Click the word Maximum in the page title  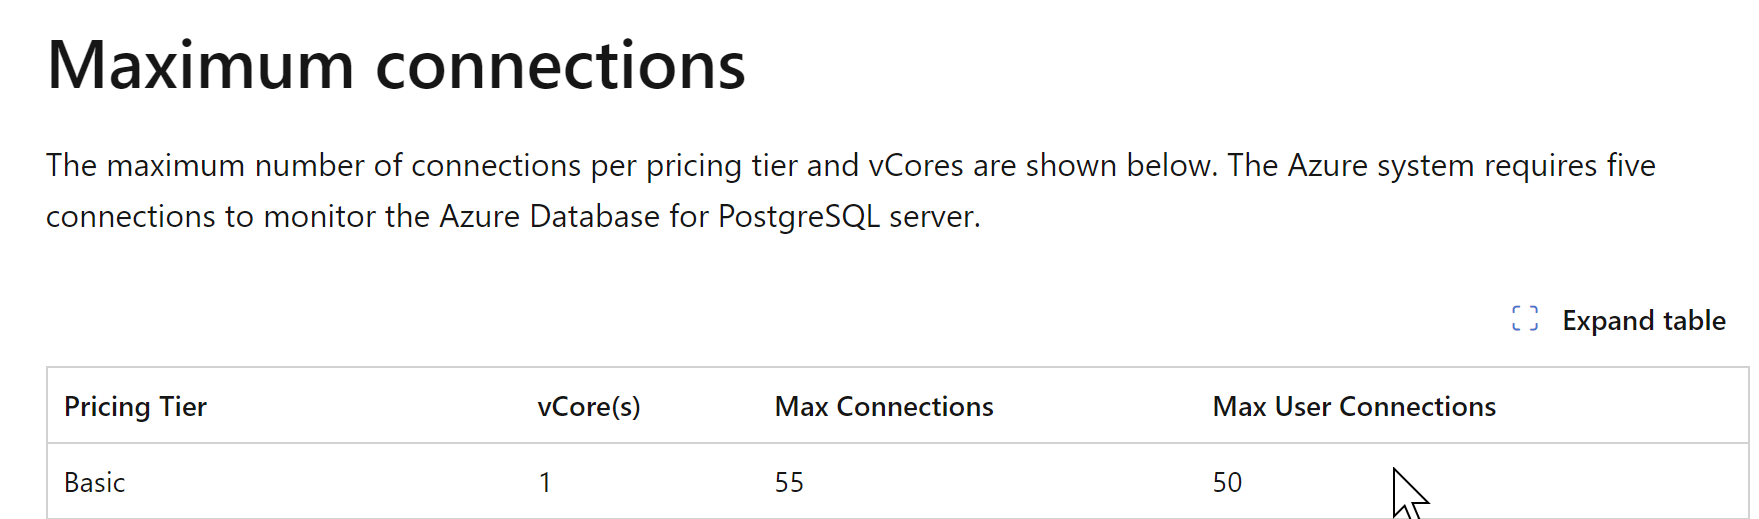coord(201,65)
